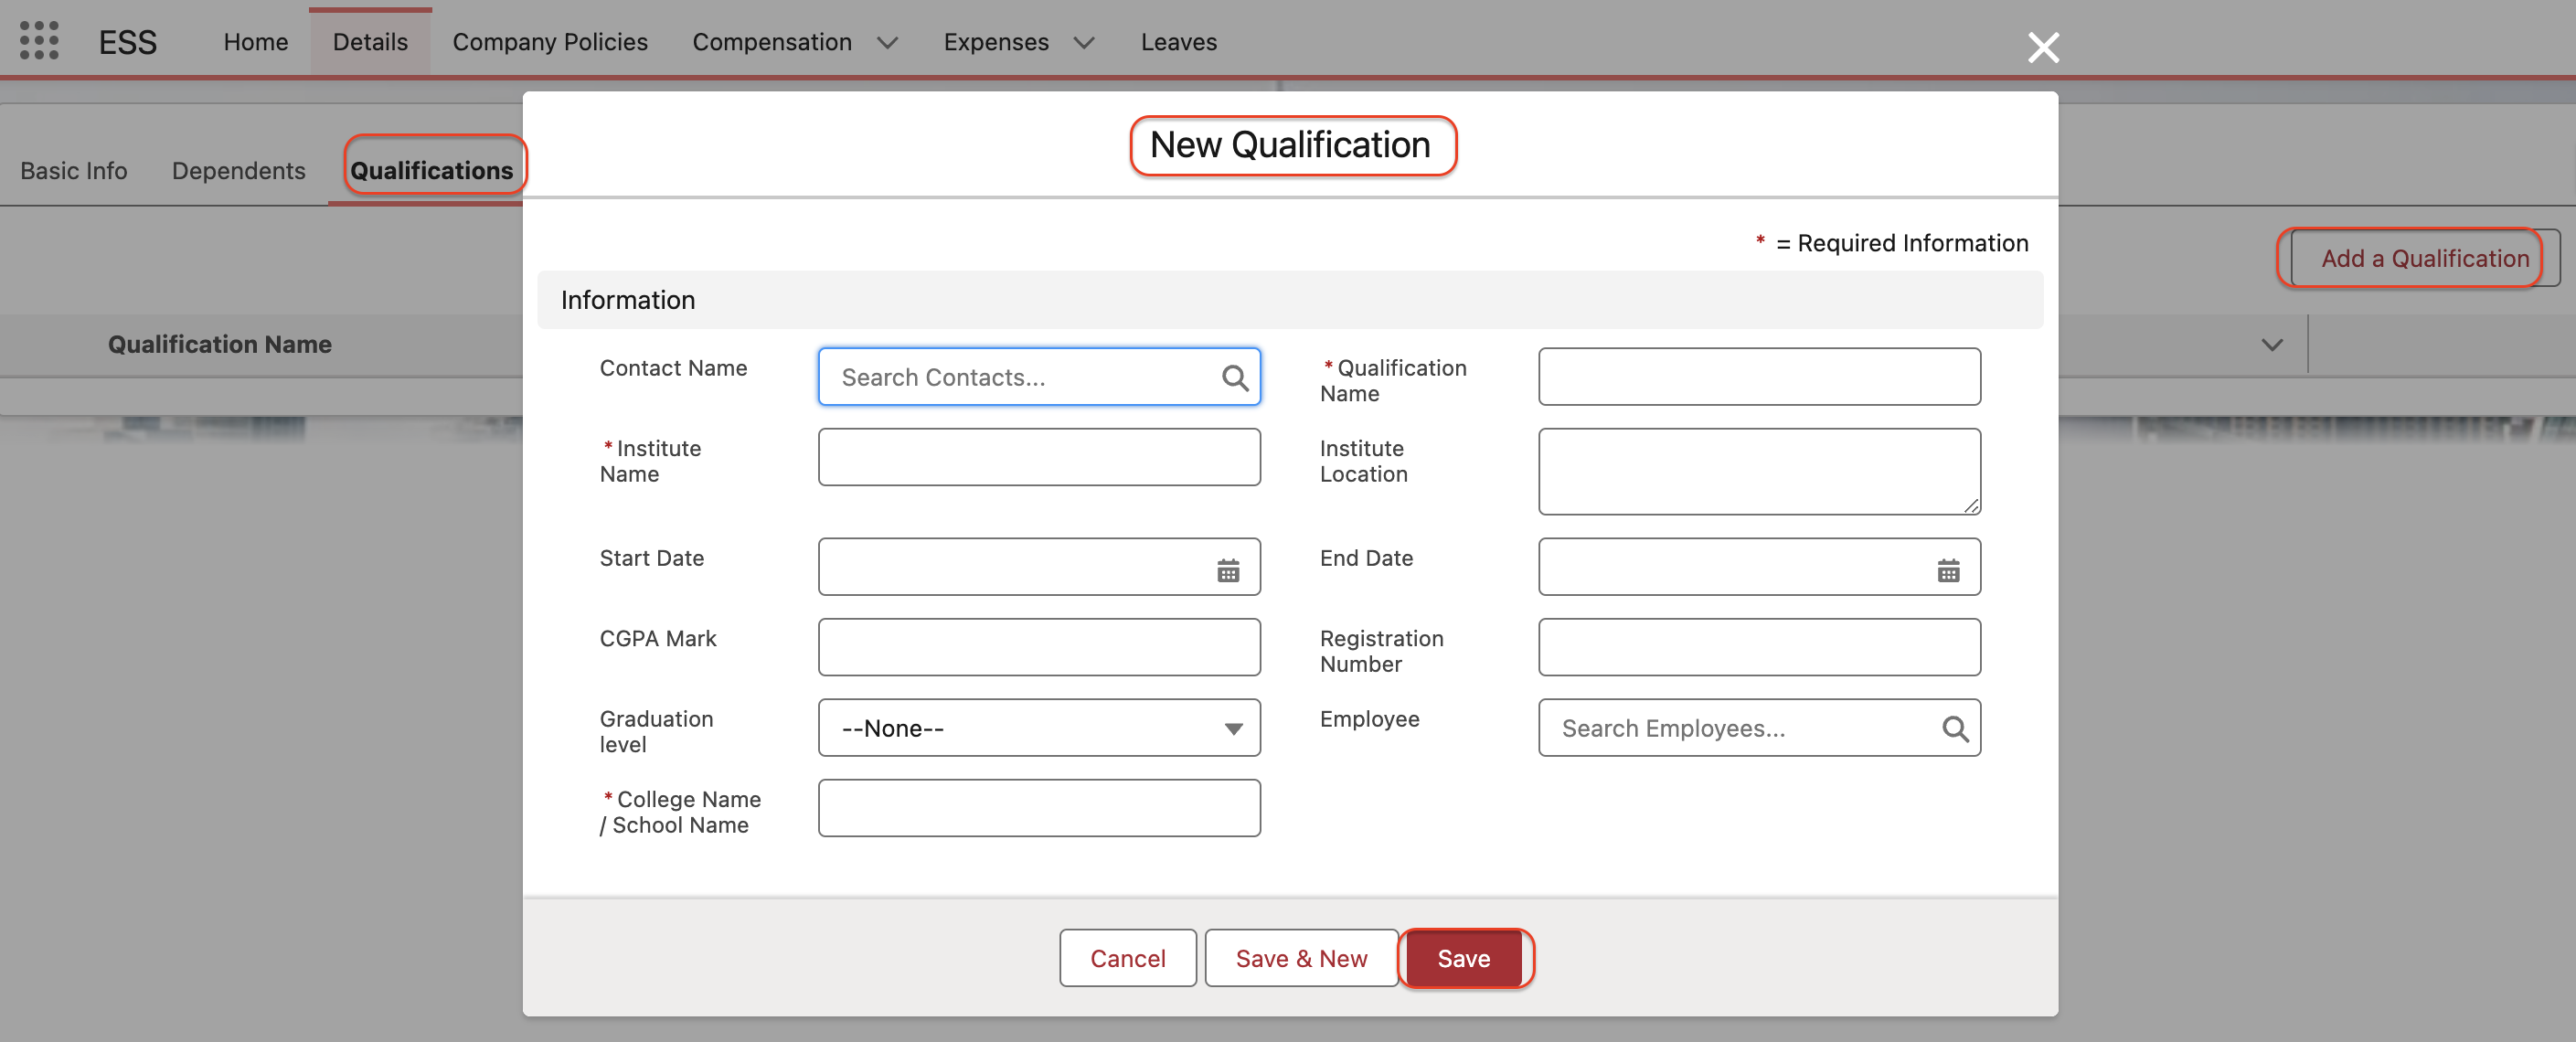Image resolution: width=2576 pixels, height=1042 pixels.
Task: Open the Graduation level dropdown
Action: tap(1038, 728)
